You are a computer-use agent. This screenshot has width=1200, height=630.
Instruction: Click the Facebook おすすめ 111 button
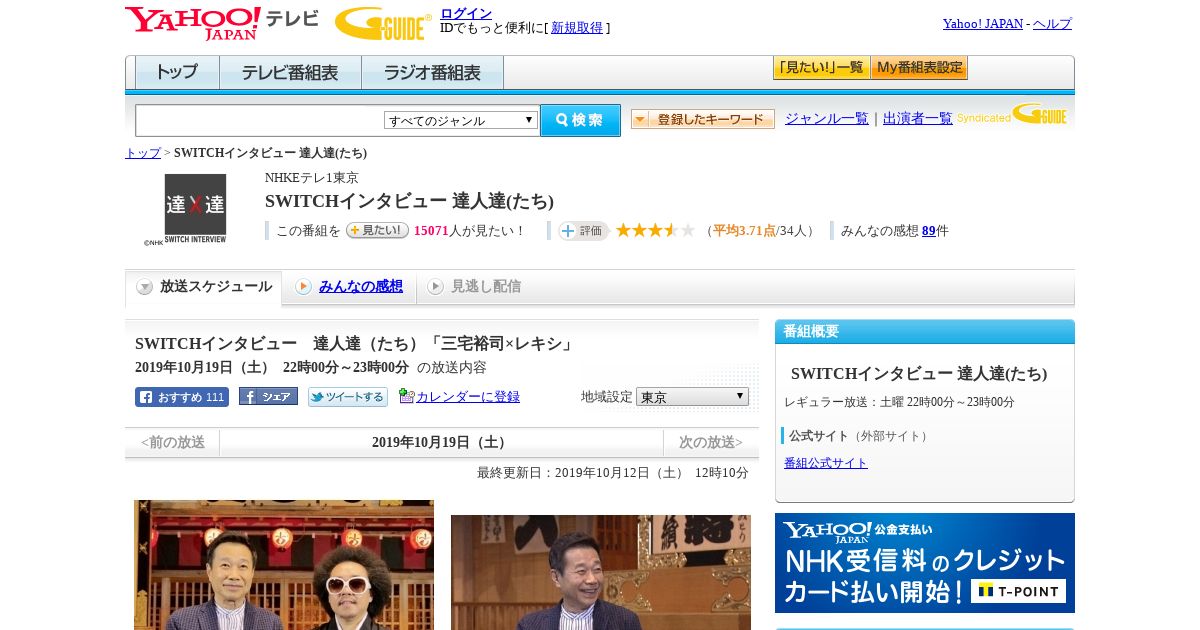tap(182, 397)
